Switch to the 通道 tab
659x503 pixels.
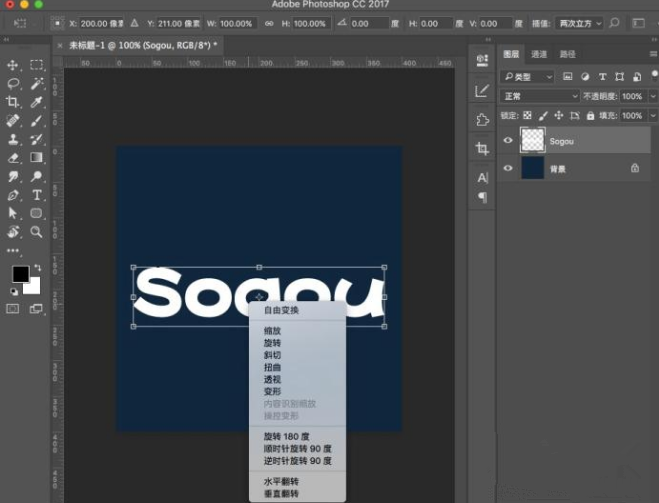(539, 54)
